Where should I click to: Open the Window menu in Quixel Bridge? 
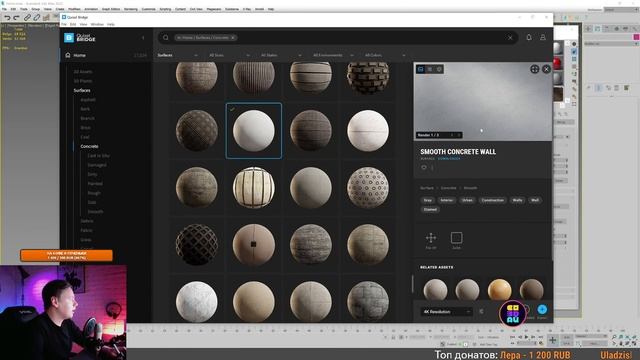point(97,24)
